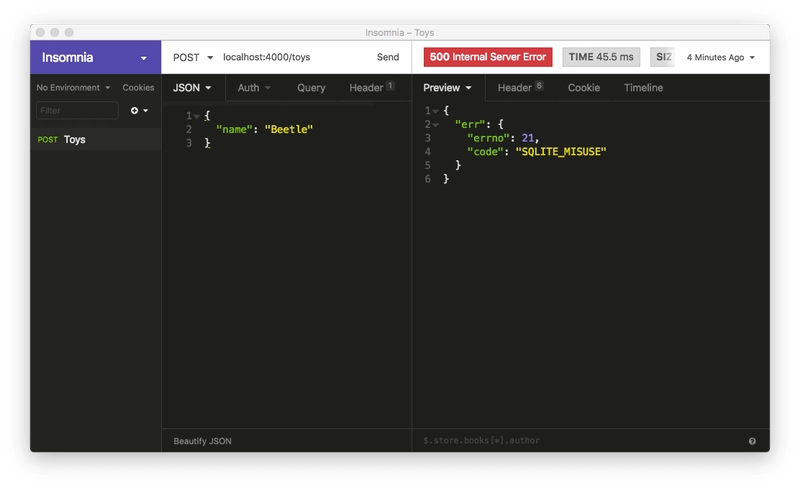Switch to the response Cookie tab
The width and height of the screenshot is (800, 488).
[x=584, y=88]
